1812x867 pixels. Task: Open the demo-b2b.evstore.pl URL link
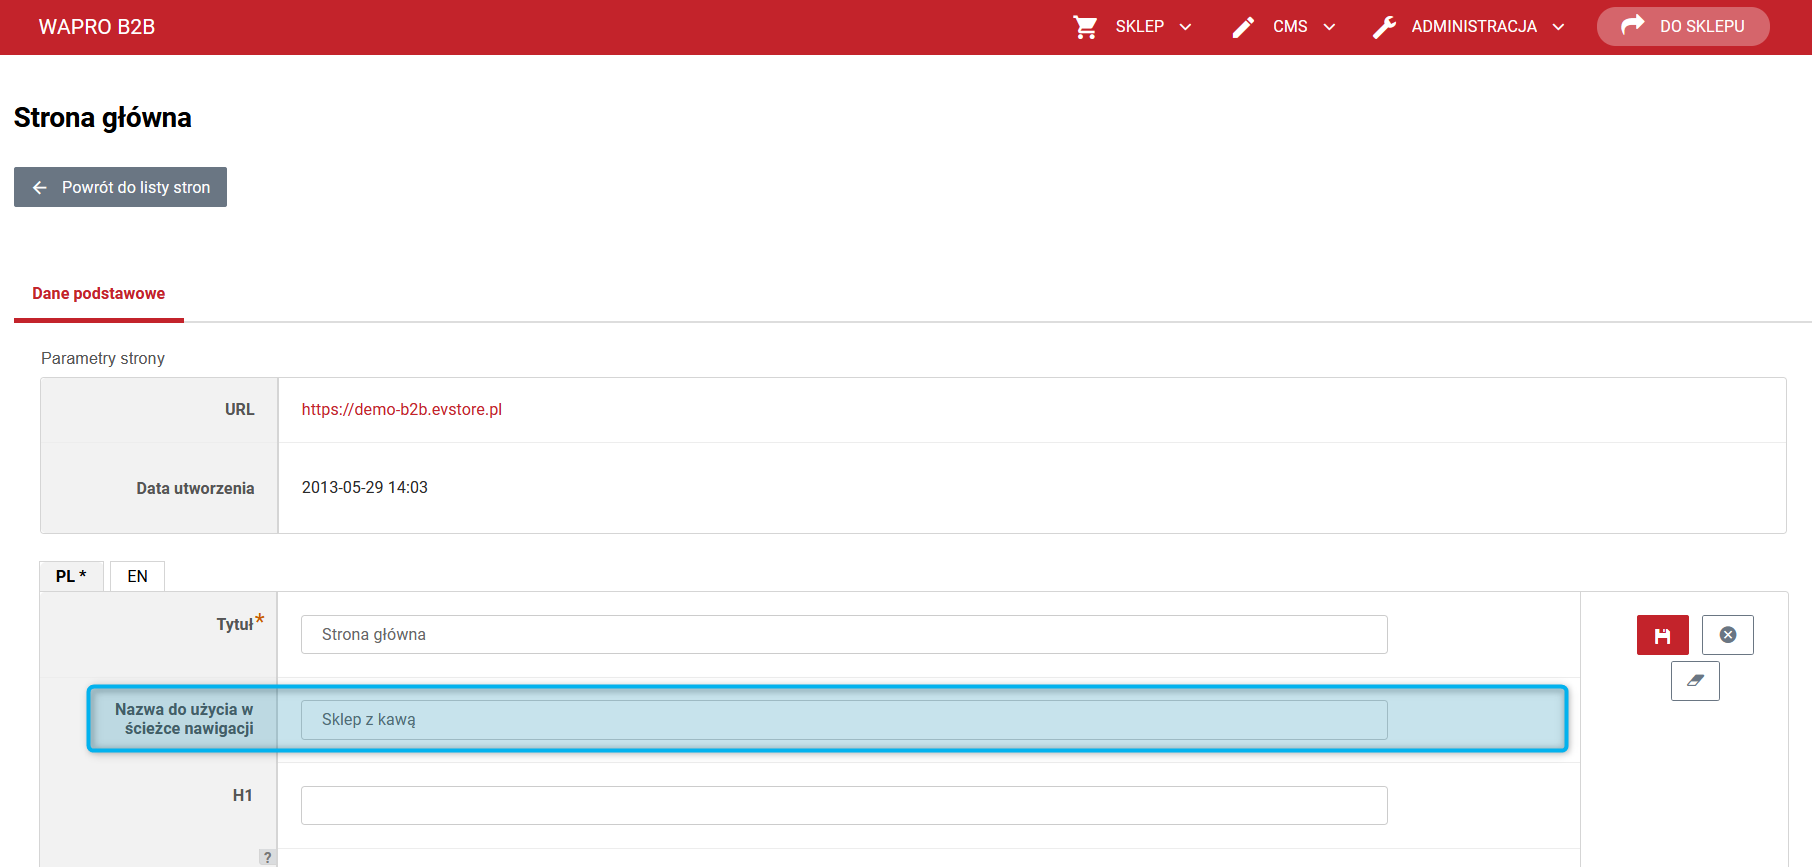pos(402,409)
